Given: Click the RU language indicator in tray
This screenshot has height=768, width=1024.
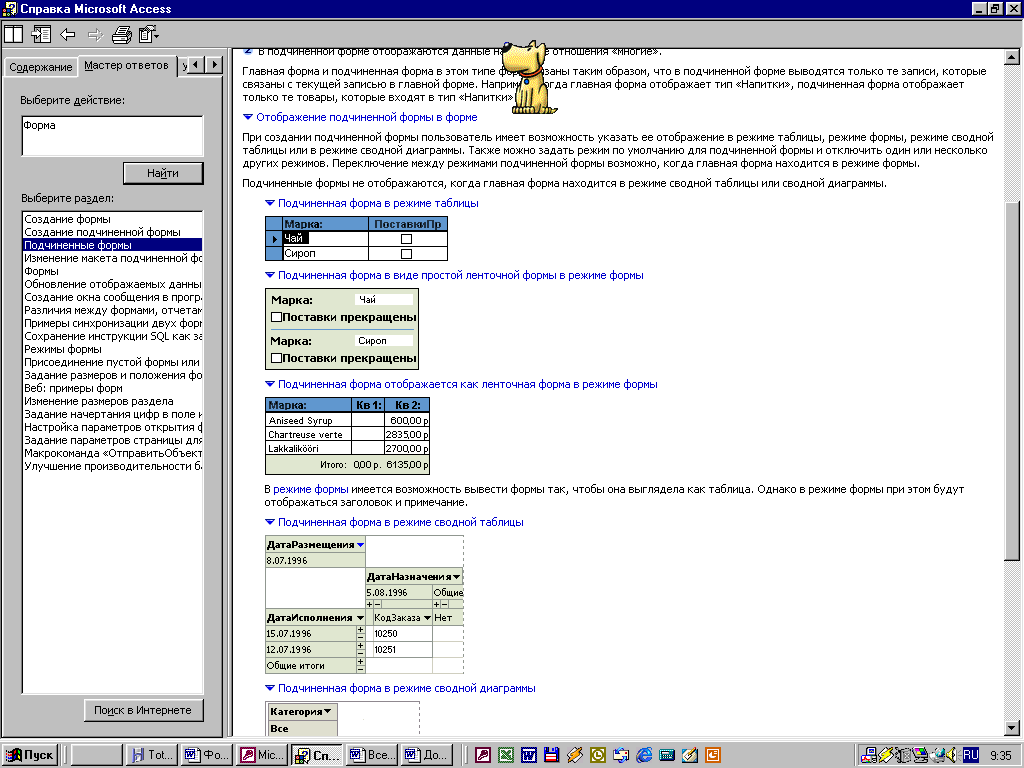Looking at the screenshot, I should (x=970, y=755).
